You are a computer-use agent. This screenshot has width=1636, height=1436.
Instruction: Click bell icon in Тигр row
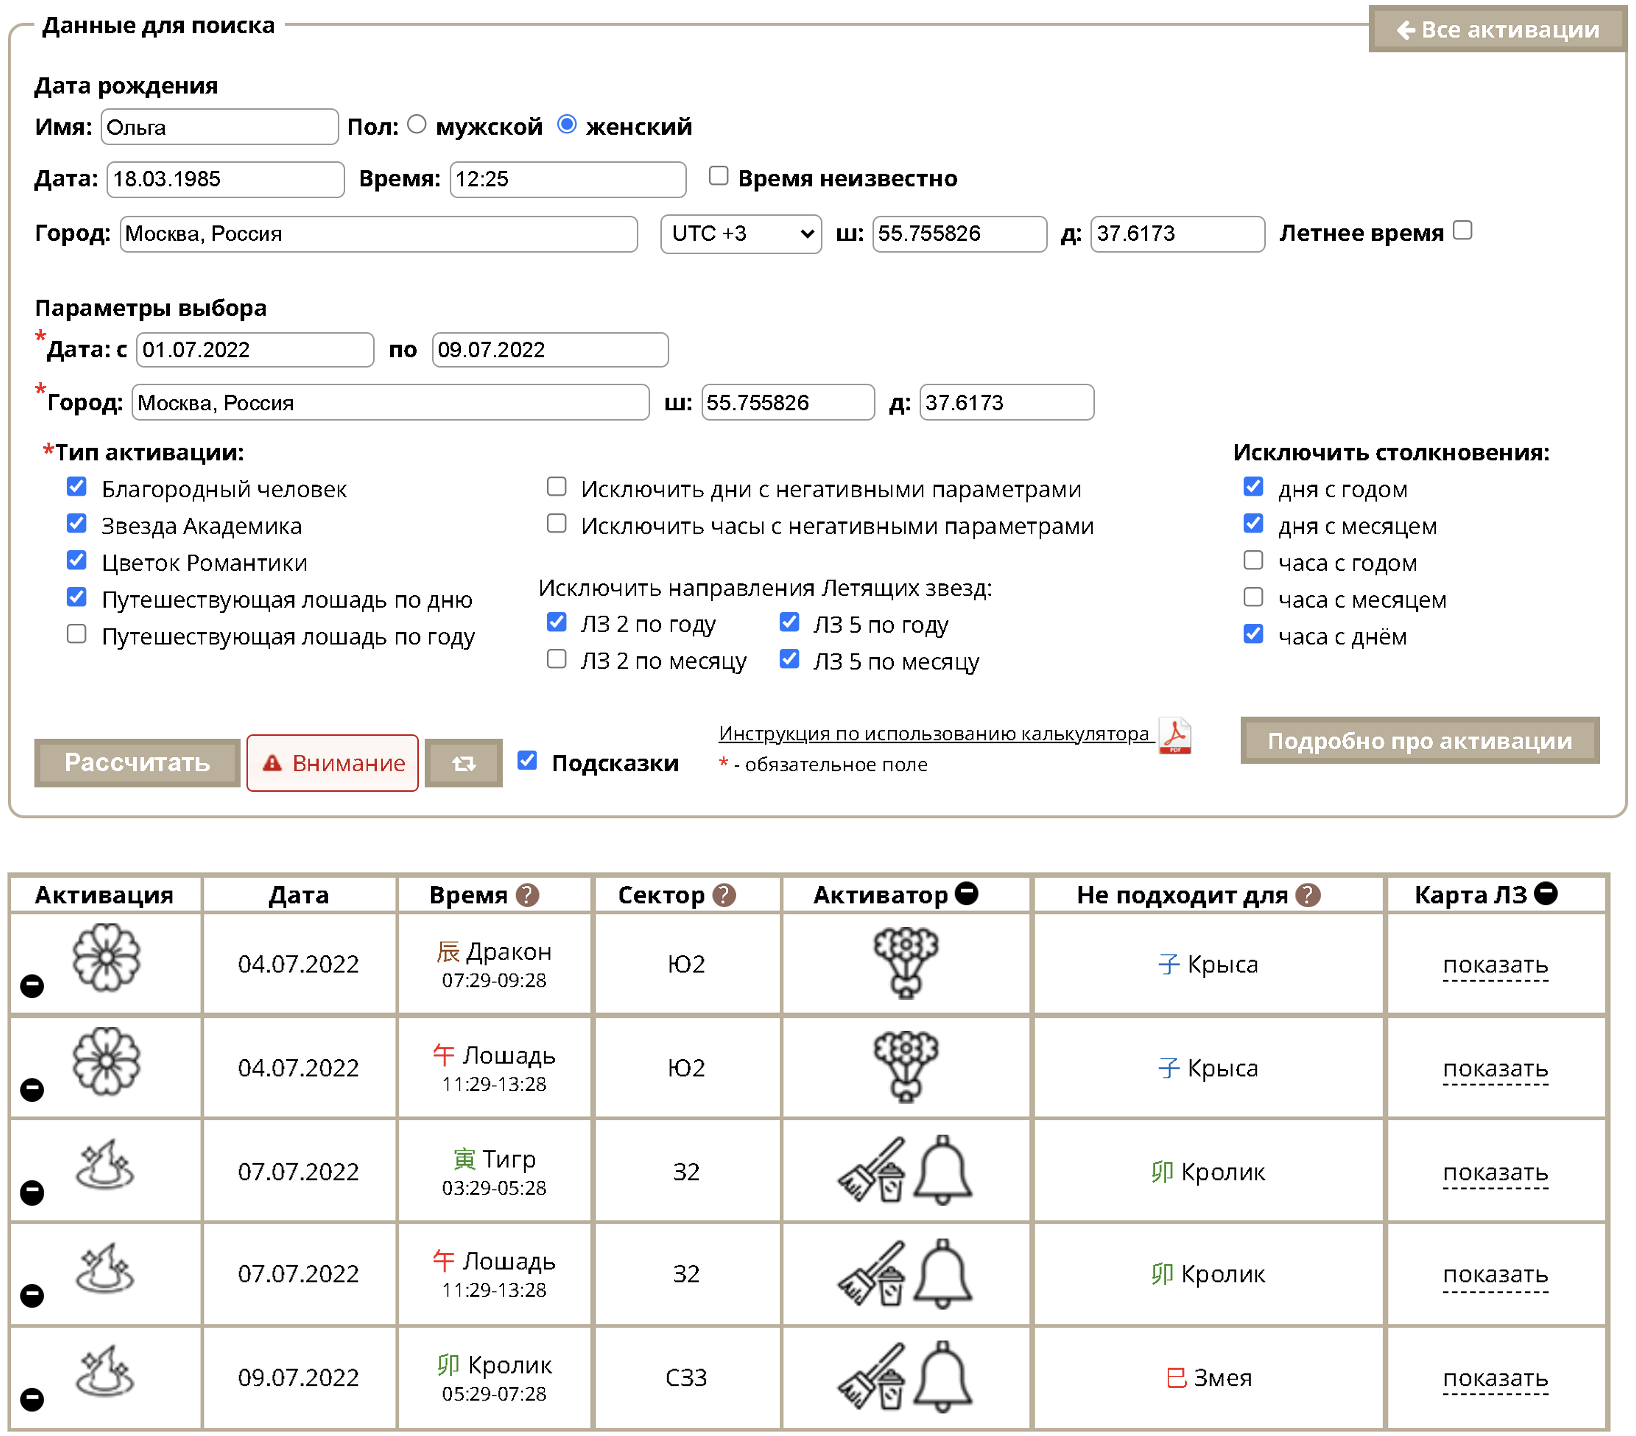pyautogui.click(x=943, y=1169)
